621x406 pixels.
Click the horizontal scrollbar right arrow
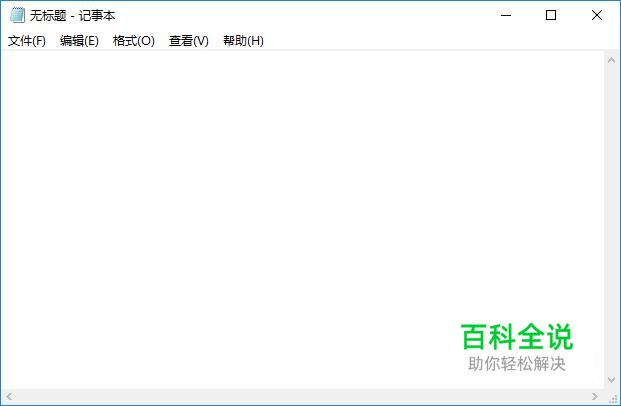(595, 396)
